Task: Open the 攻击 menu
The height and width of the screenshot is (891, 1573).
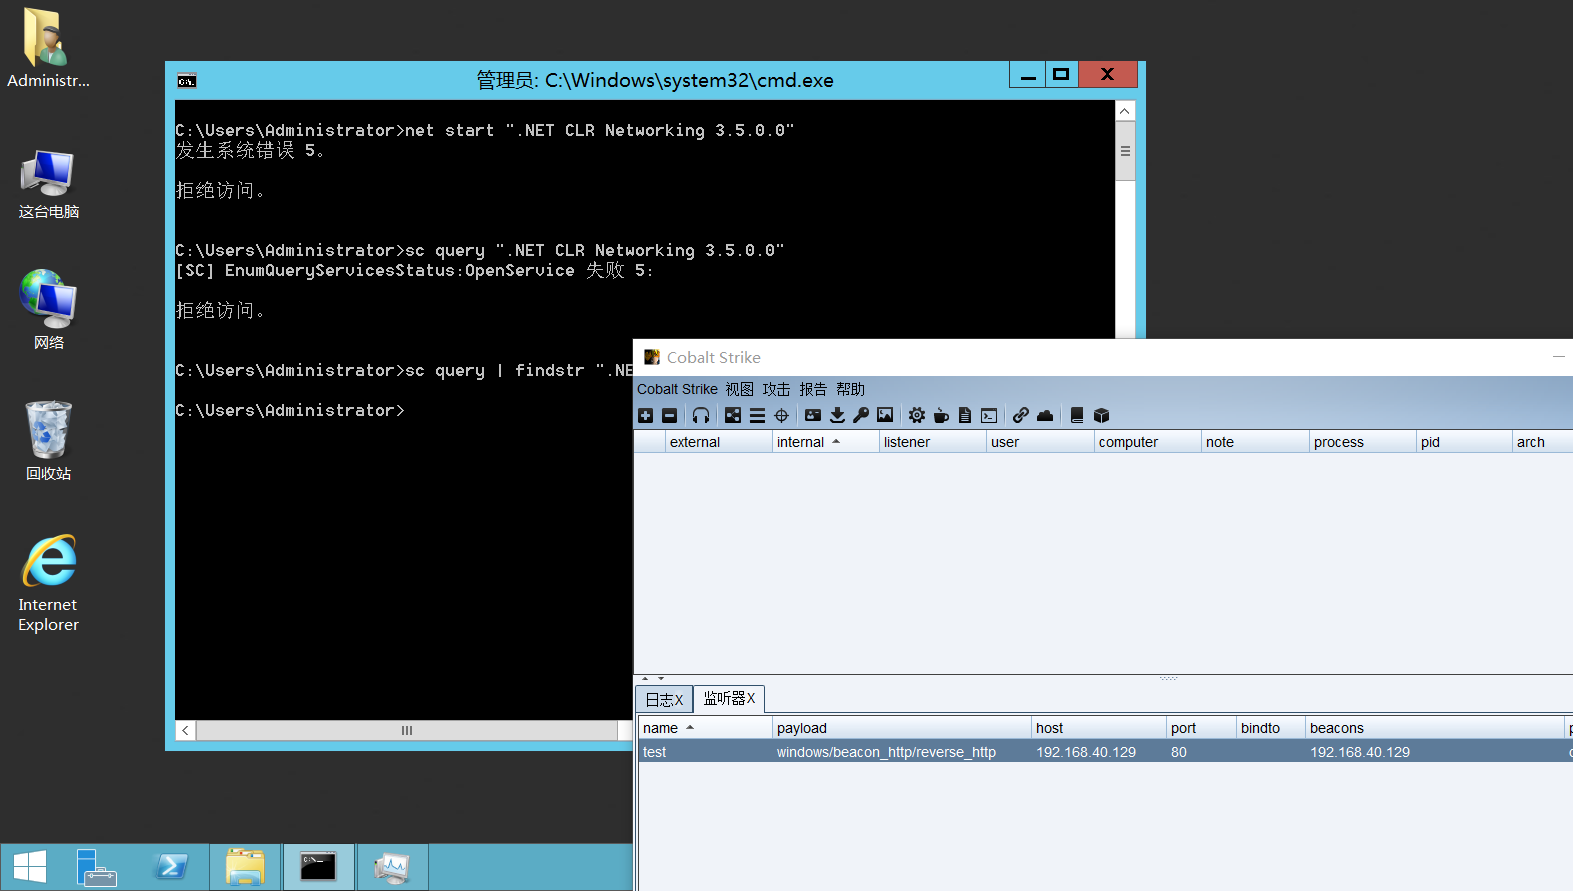Action: coord(776,389)
